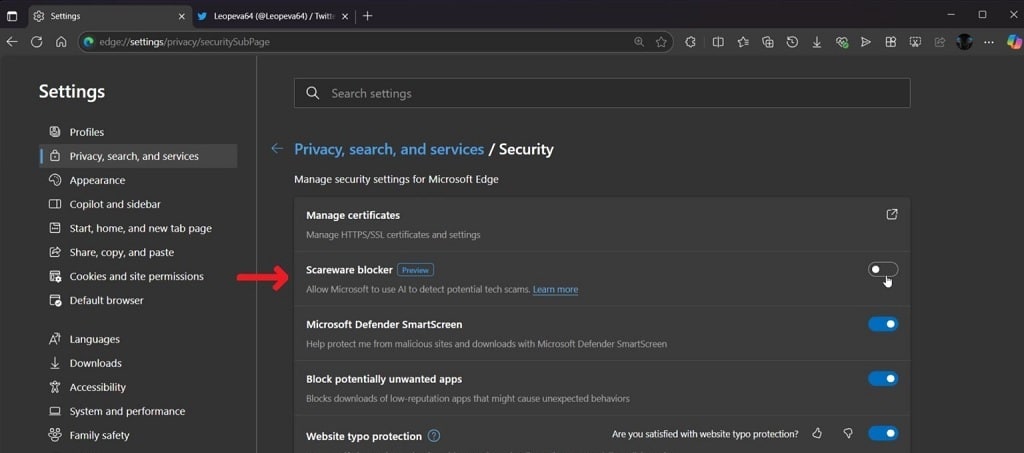Enable the Scareware blocker toggle
Screen dimensions: 1024x453
point(883,270)
